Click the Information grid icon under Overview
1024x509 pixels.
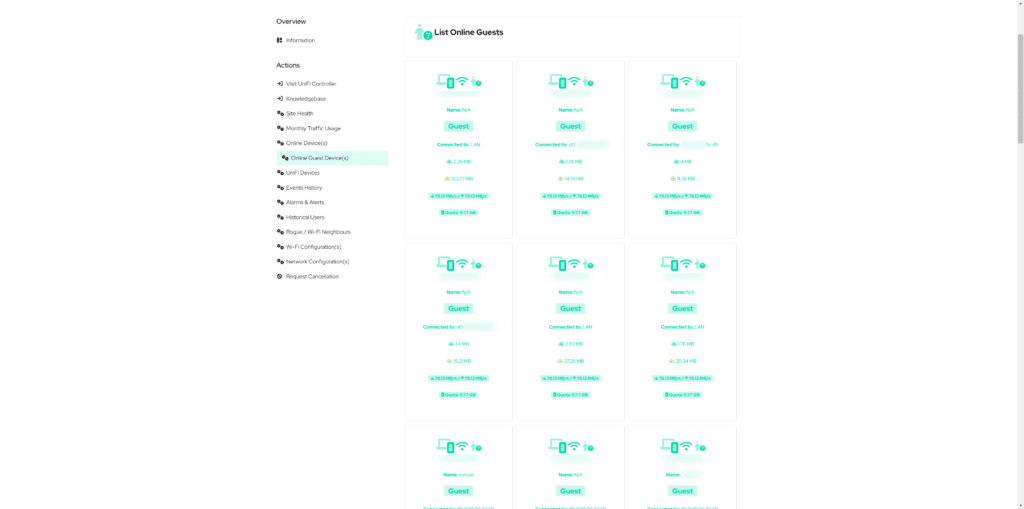(x=280, y=41)
